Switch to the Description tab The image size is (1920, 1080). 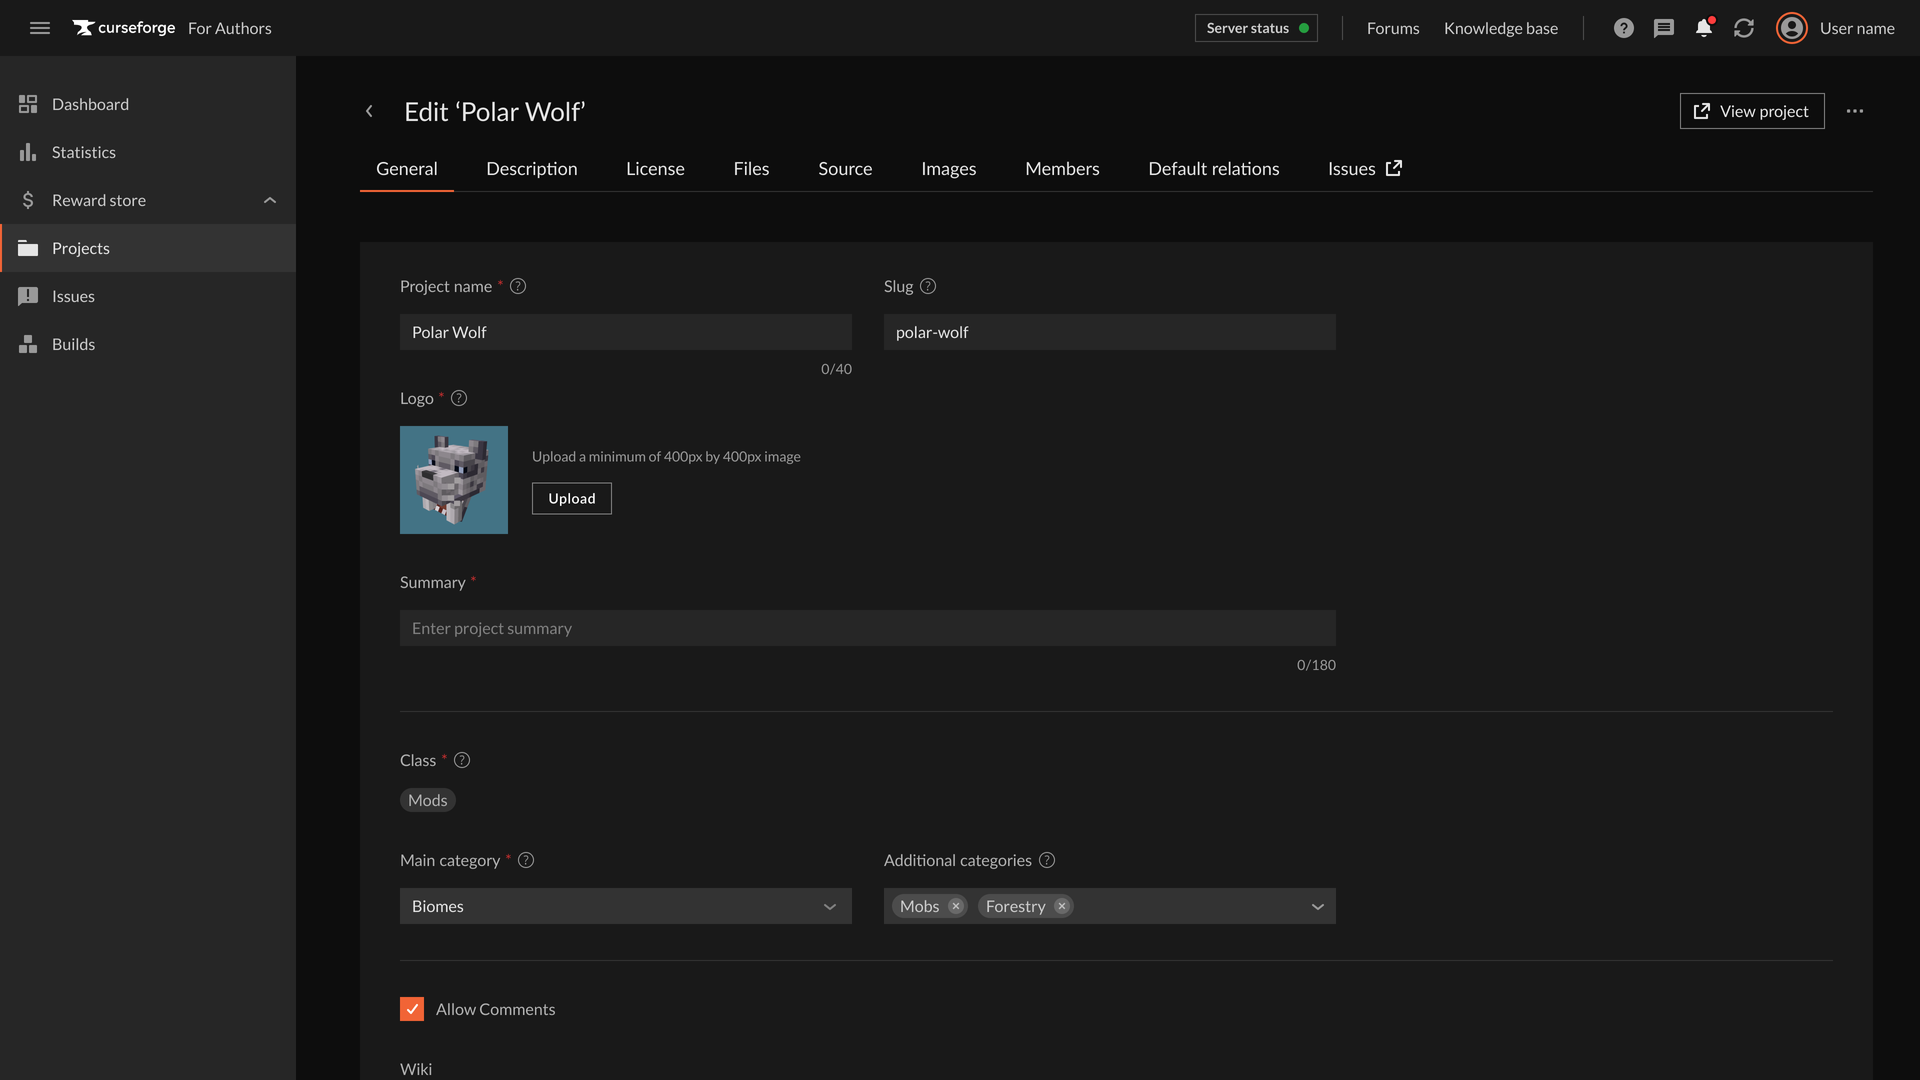point(531,169)
